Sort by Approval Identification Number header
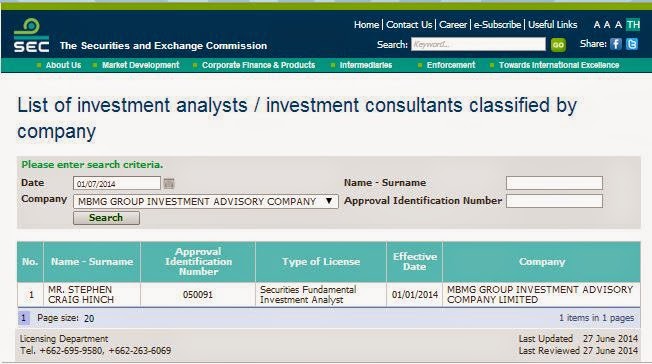The image size is (652, 364). coord(198,262)
